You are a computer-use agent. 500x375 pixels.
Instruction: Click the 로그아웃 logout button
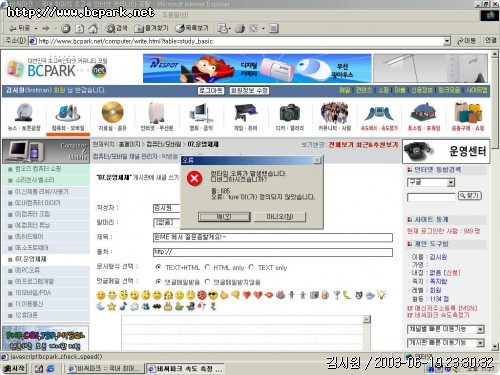pyautogui.click(x=211, y=91)
